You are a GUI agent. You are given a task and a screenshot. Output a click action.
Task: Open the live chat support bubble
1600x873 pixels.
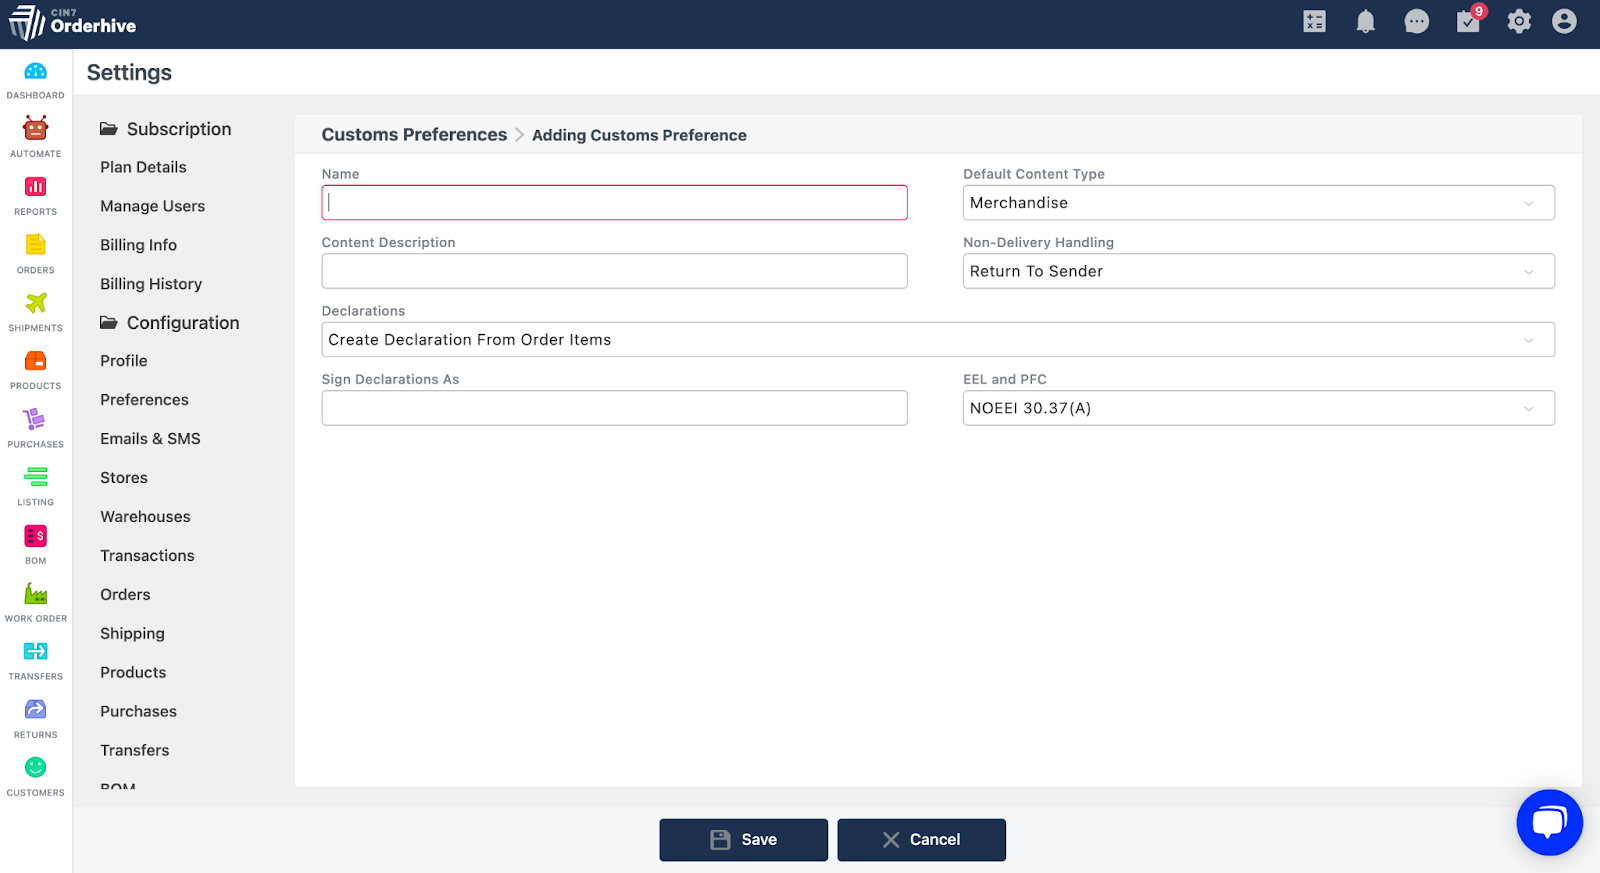(1549, 822)
